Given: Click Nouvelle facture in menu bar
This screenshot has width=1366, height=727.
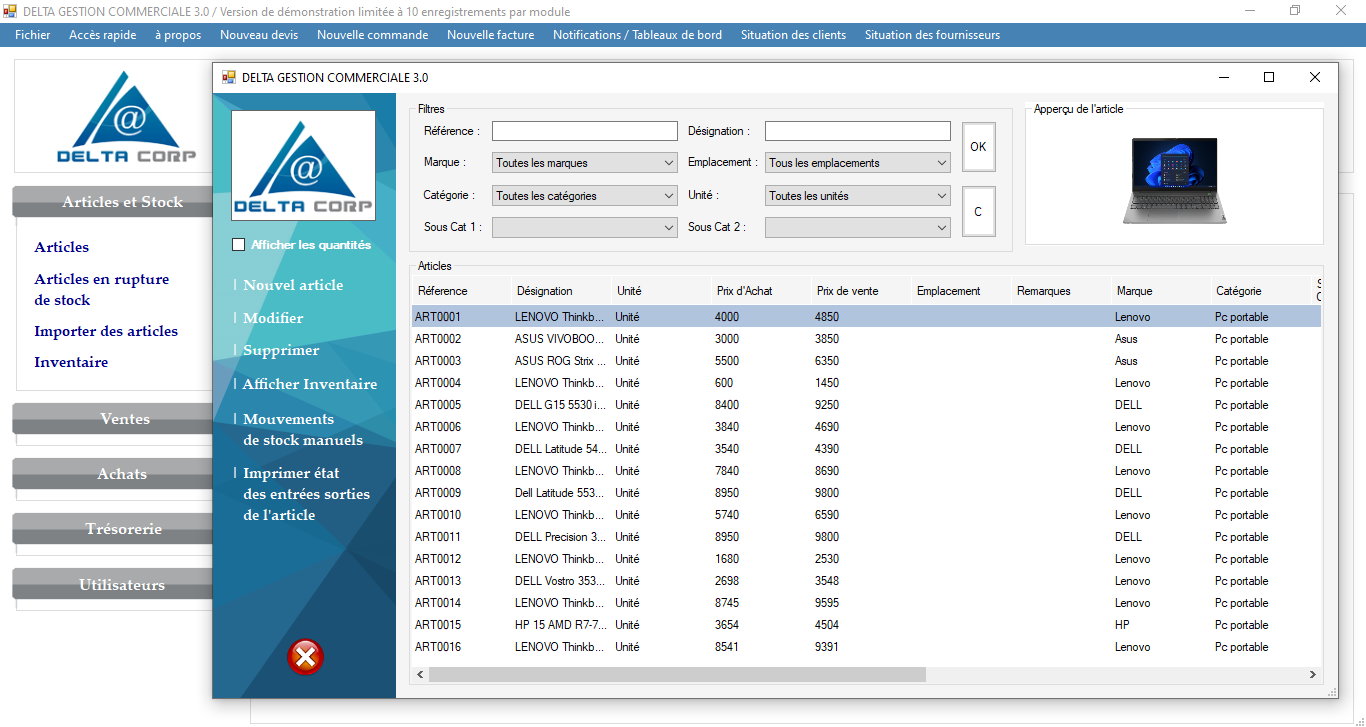Looking at the screenshot, I should [x=491, y=35].
